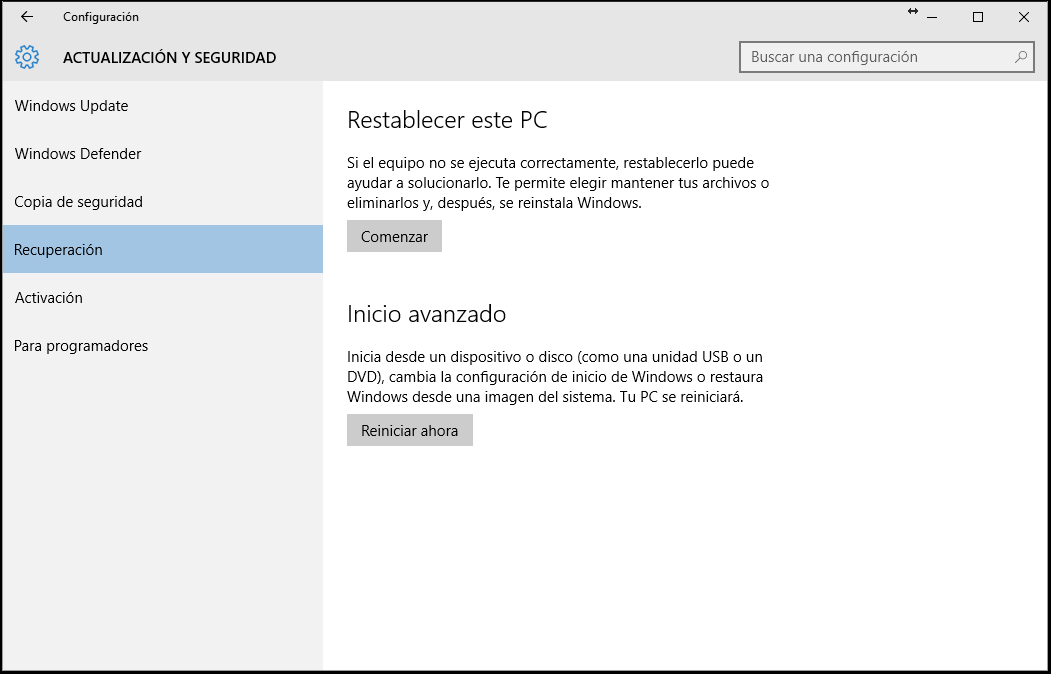Select Copia de seguridad
The width and height of the screenshot is (1051, 674).
pos(163,202)
